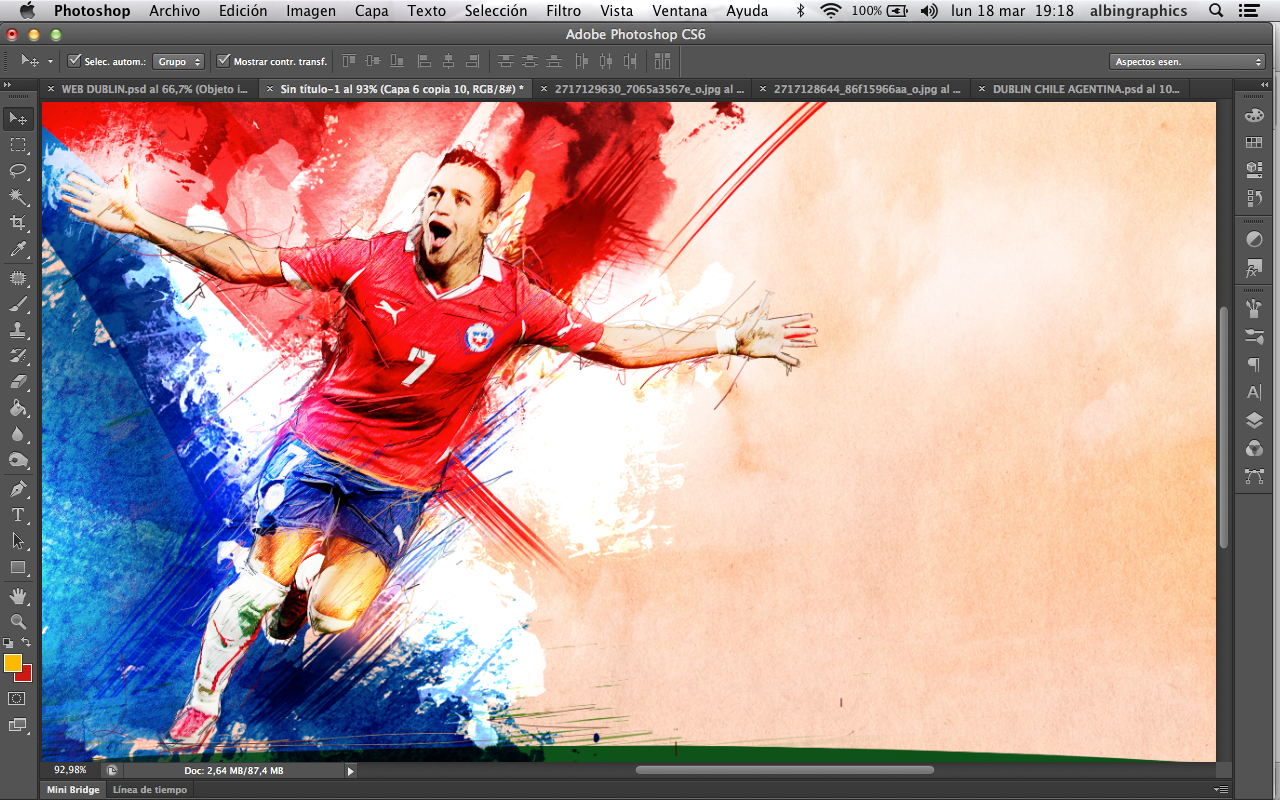Toggle Quick Mask mode
The width and height of the screenshot is (1280, 800).
[x=17, y=698]
